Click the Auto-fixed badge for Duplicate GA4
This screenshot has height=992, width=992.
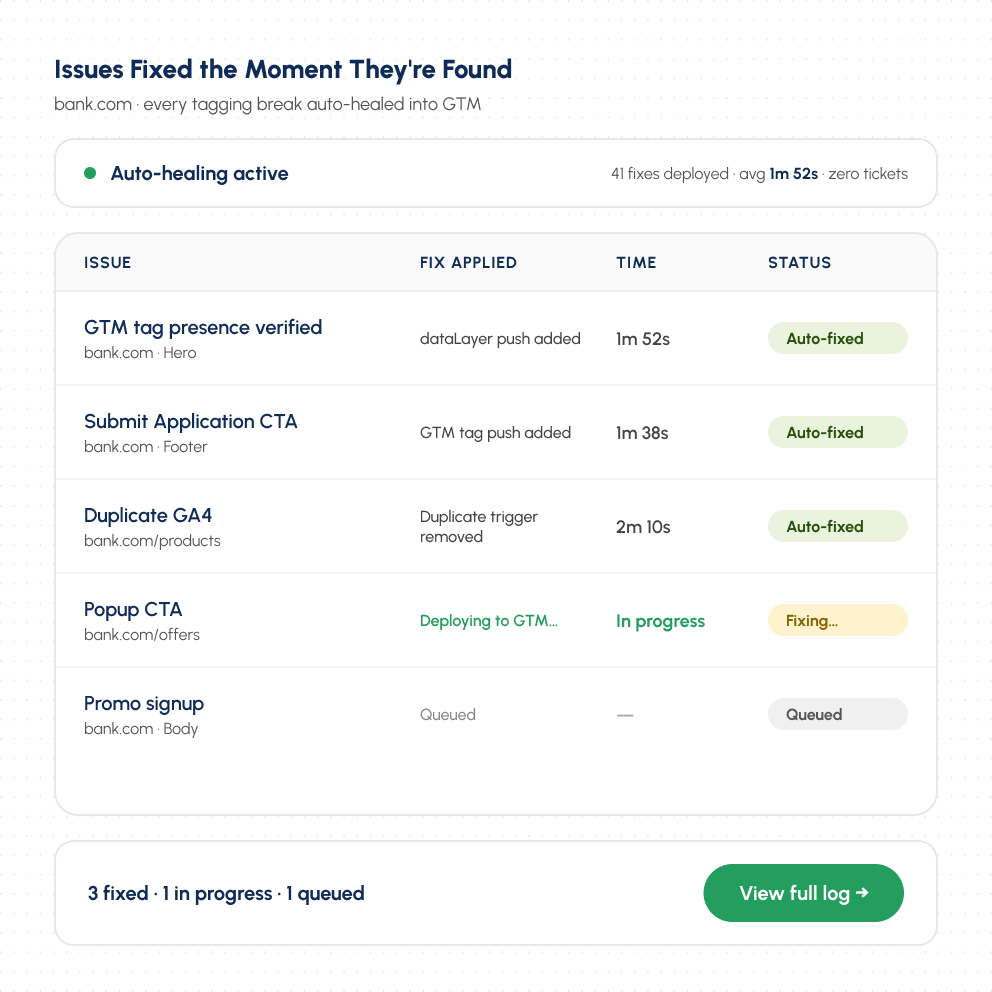coord(838,526)
